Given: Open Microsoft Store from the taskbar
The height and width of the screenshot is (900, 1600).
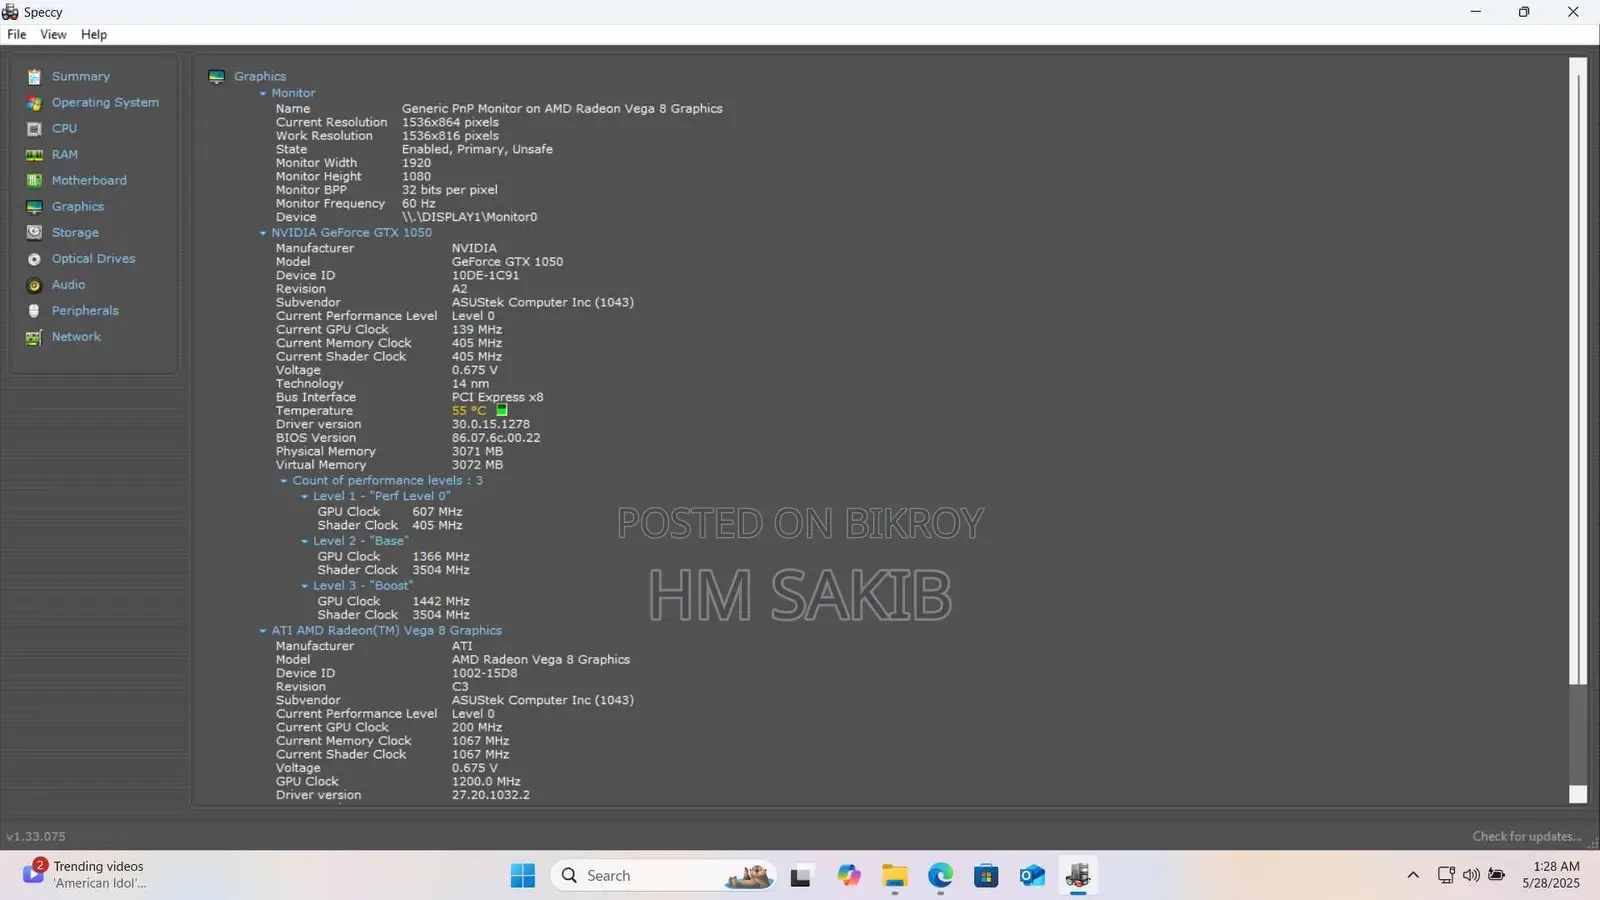Looking at the screenshot, I should tap(986, 876).
